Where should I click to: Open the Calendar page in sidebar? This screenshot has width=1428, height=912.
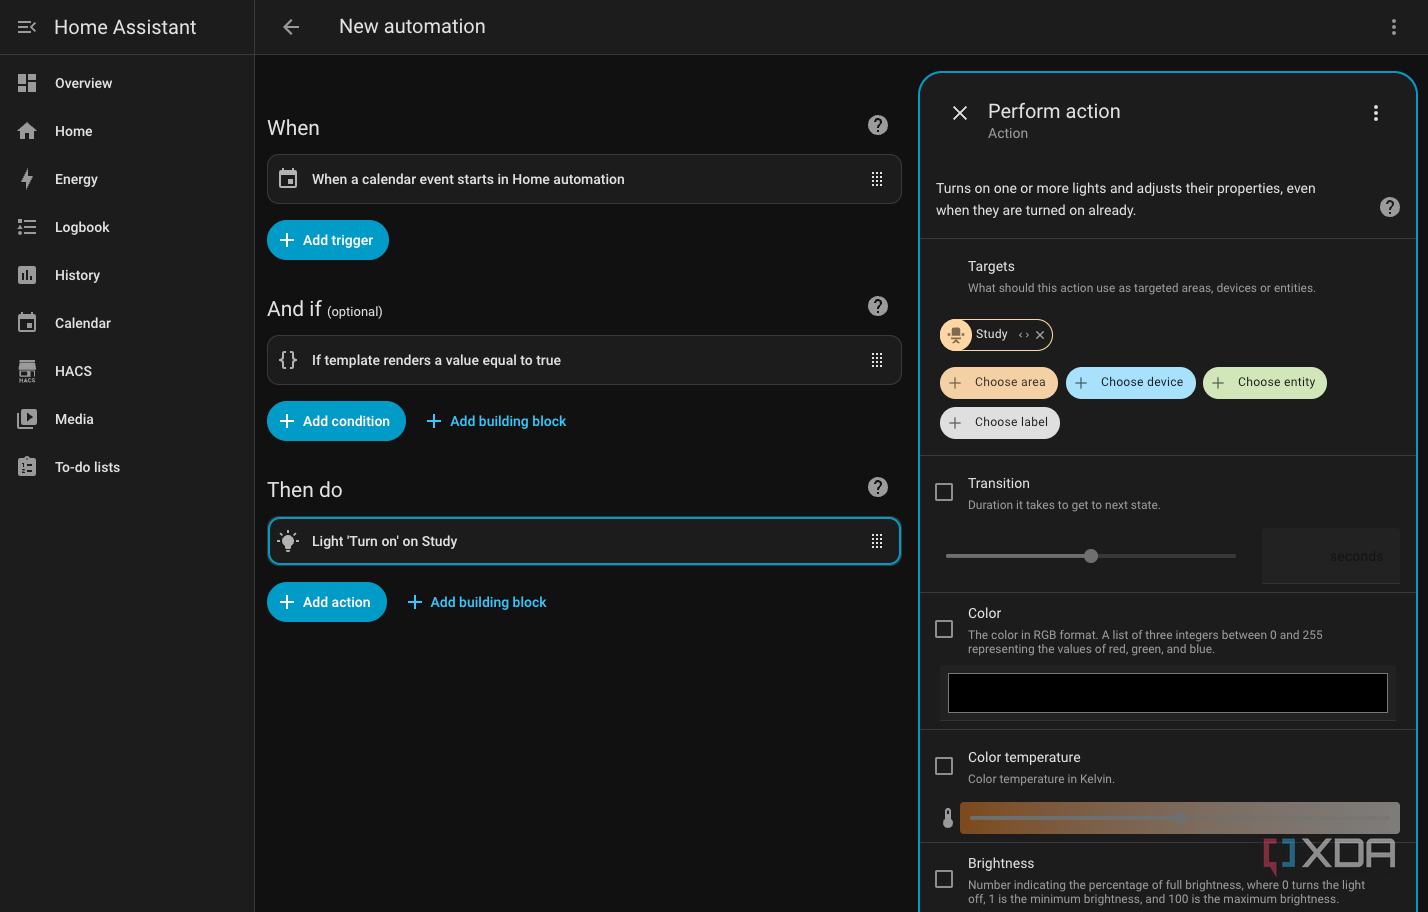[x=127, y=323]
